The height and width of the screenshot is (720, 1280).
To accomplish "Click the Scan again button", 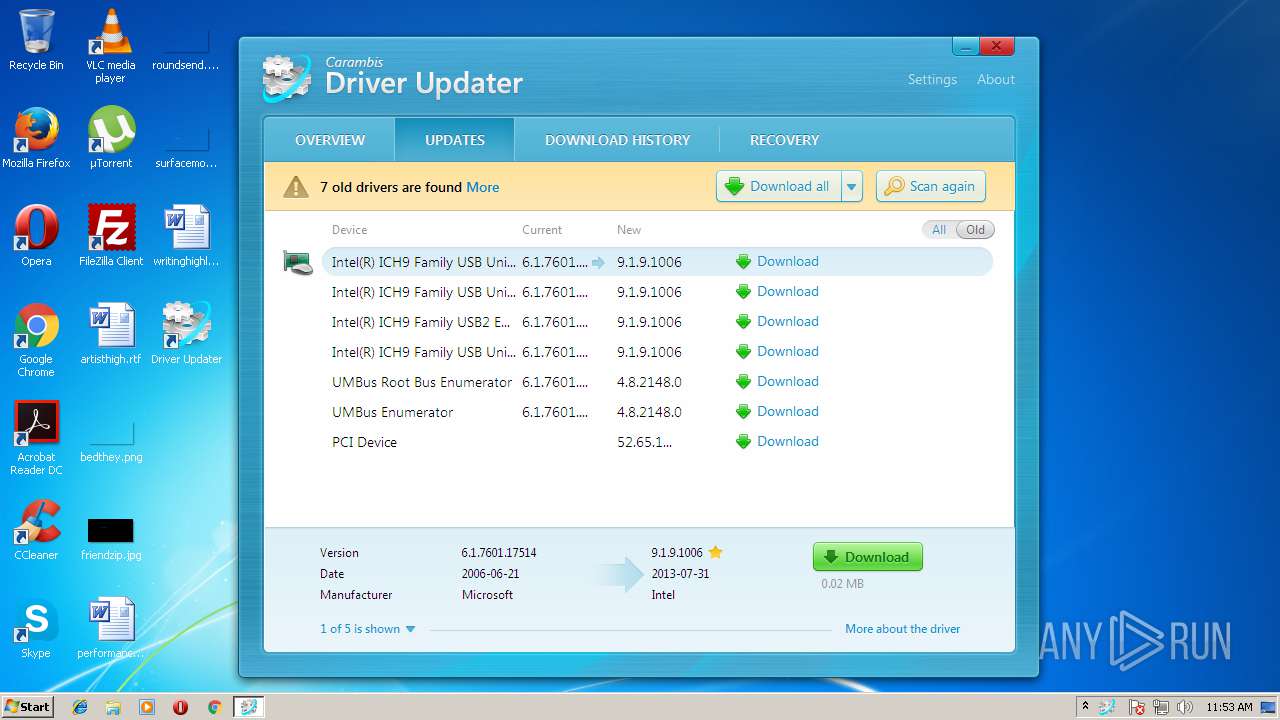I will (931, 187).
